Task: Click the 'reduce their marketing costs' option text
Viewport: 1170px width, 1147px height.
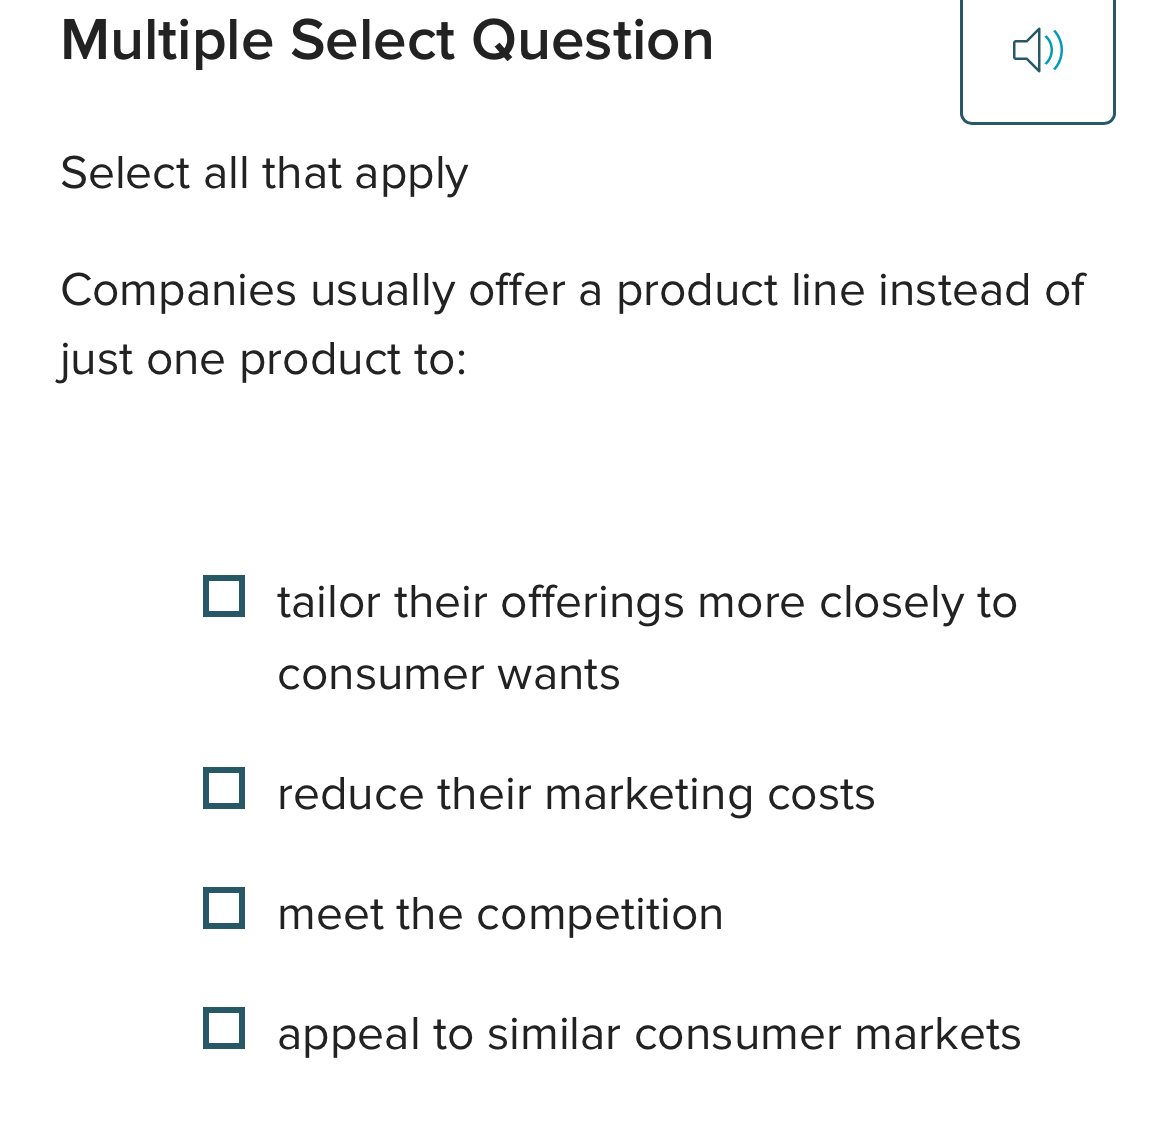Action: click(575, 795)
